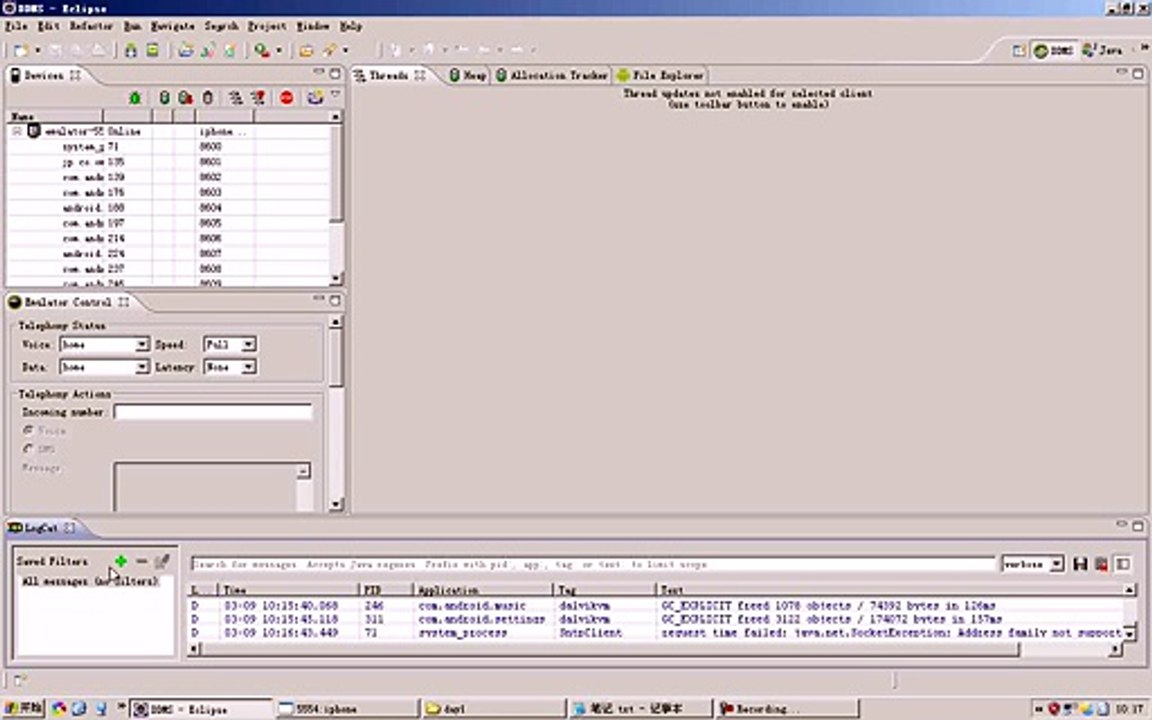Click the Export log to text floppy icon
1152x720 pixels.
[1080, 564]
